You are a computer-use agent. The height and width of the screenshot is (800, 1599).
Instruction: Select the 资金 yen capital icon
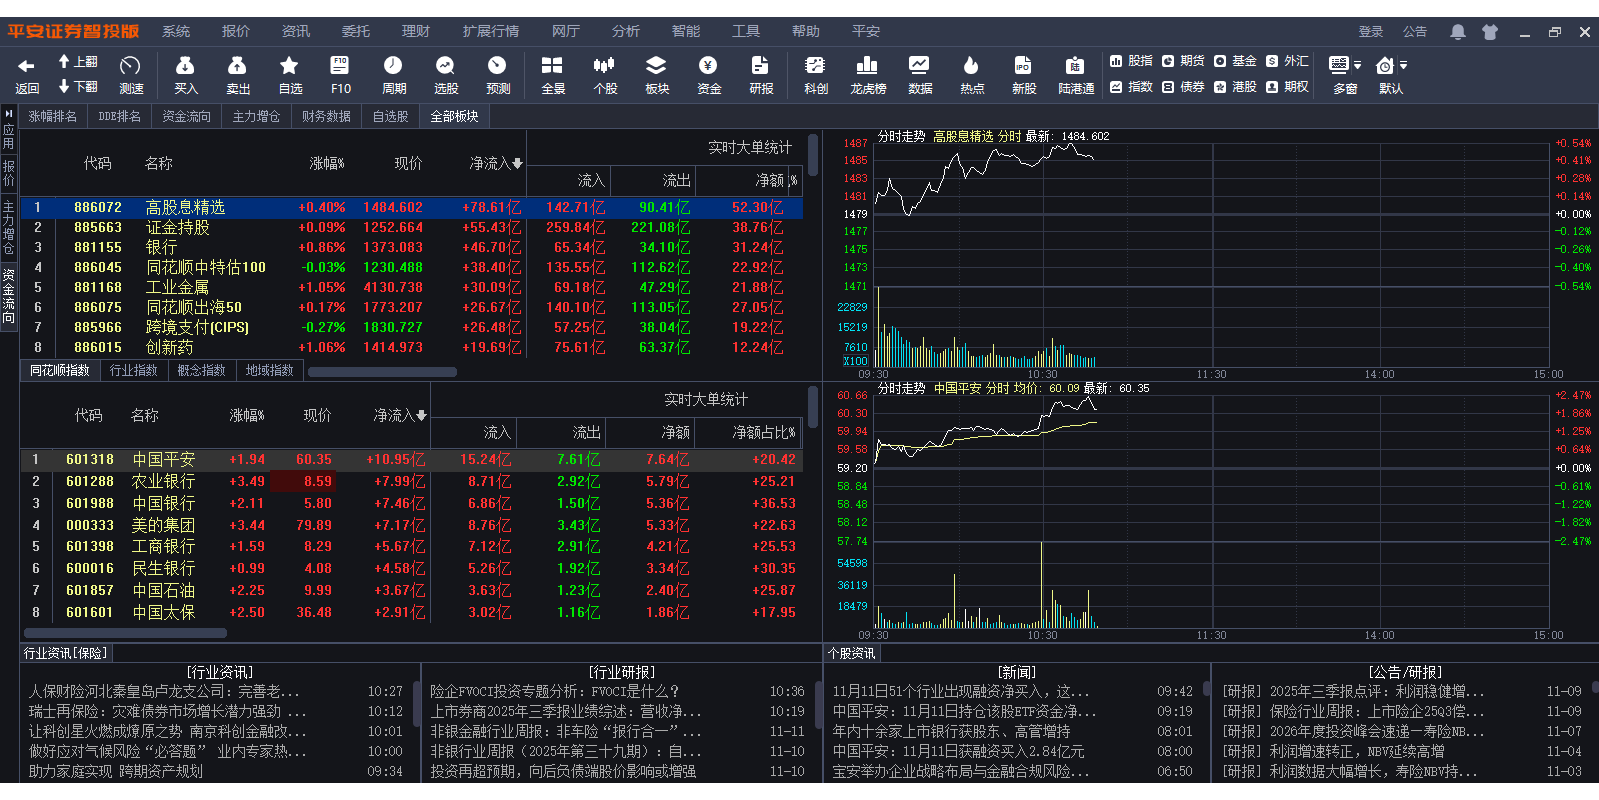708,66
